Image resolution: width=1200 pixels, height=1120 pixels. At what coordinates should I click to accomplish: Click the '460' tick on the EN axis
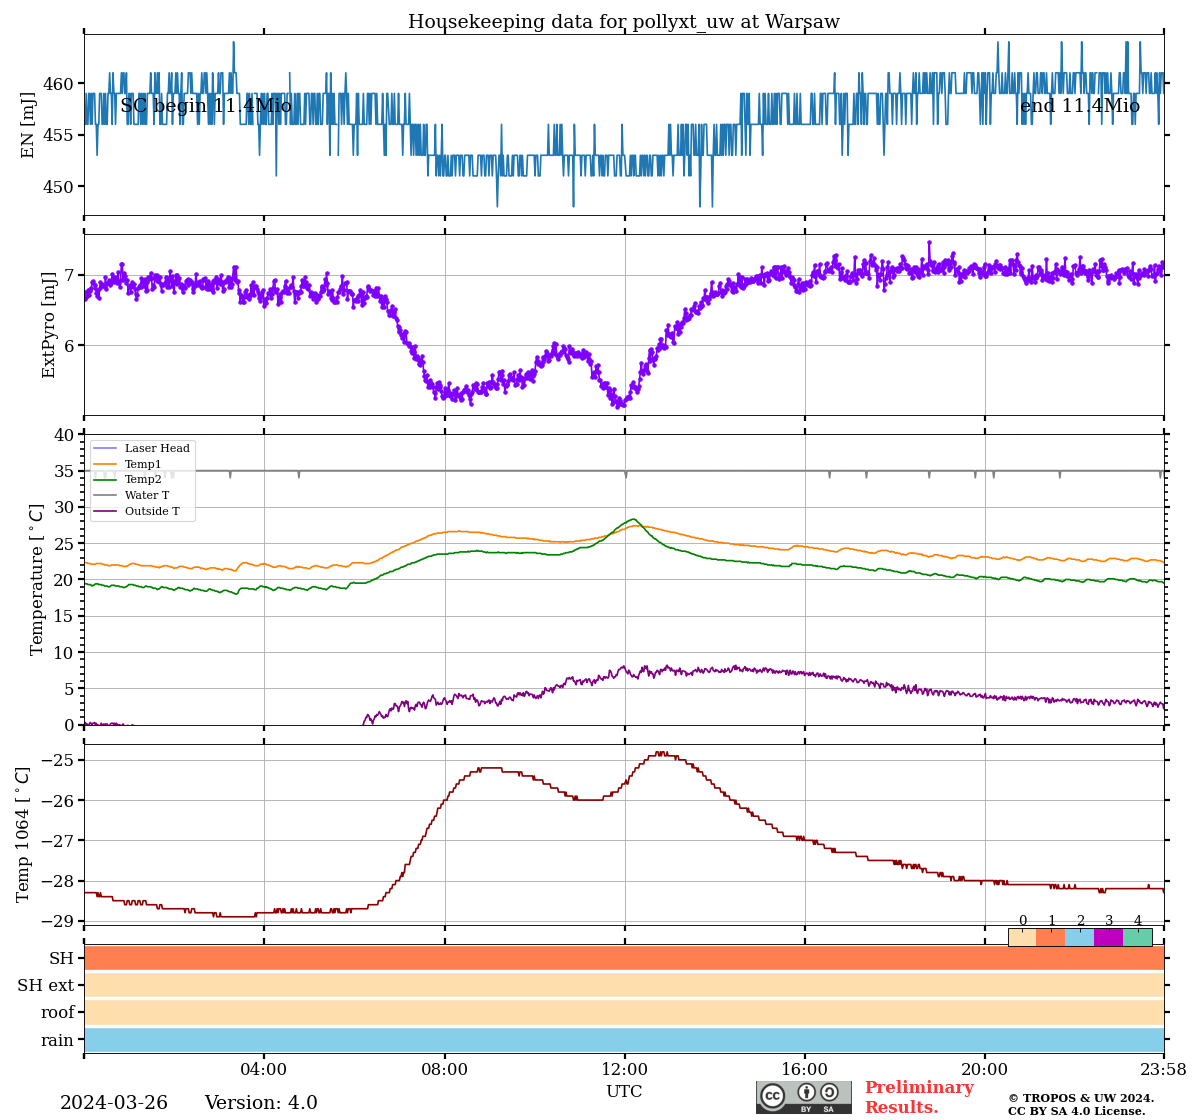[60, 83]
